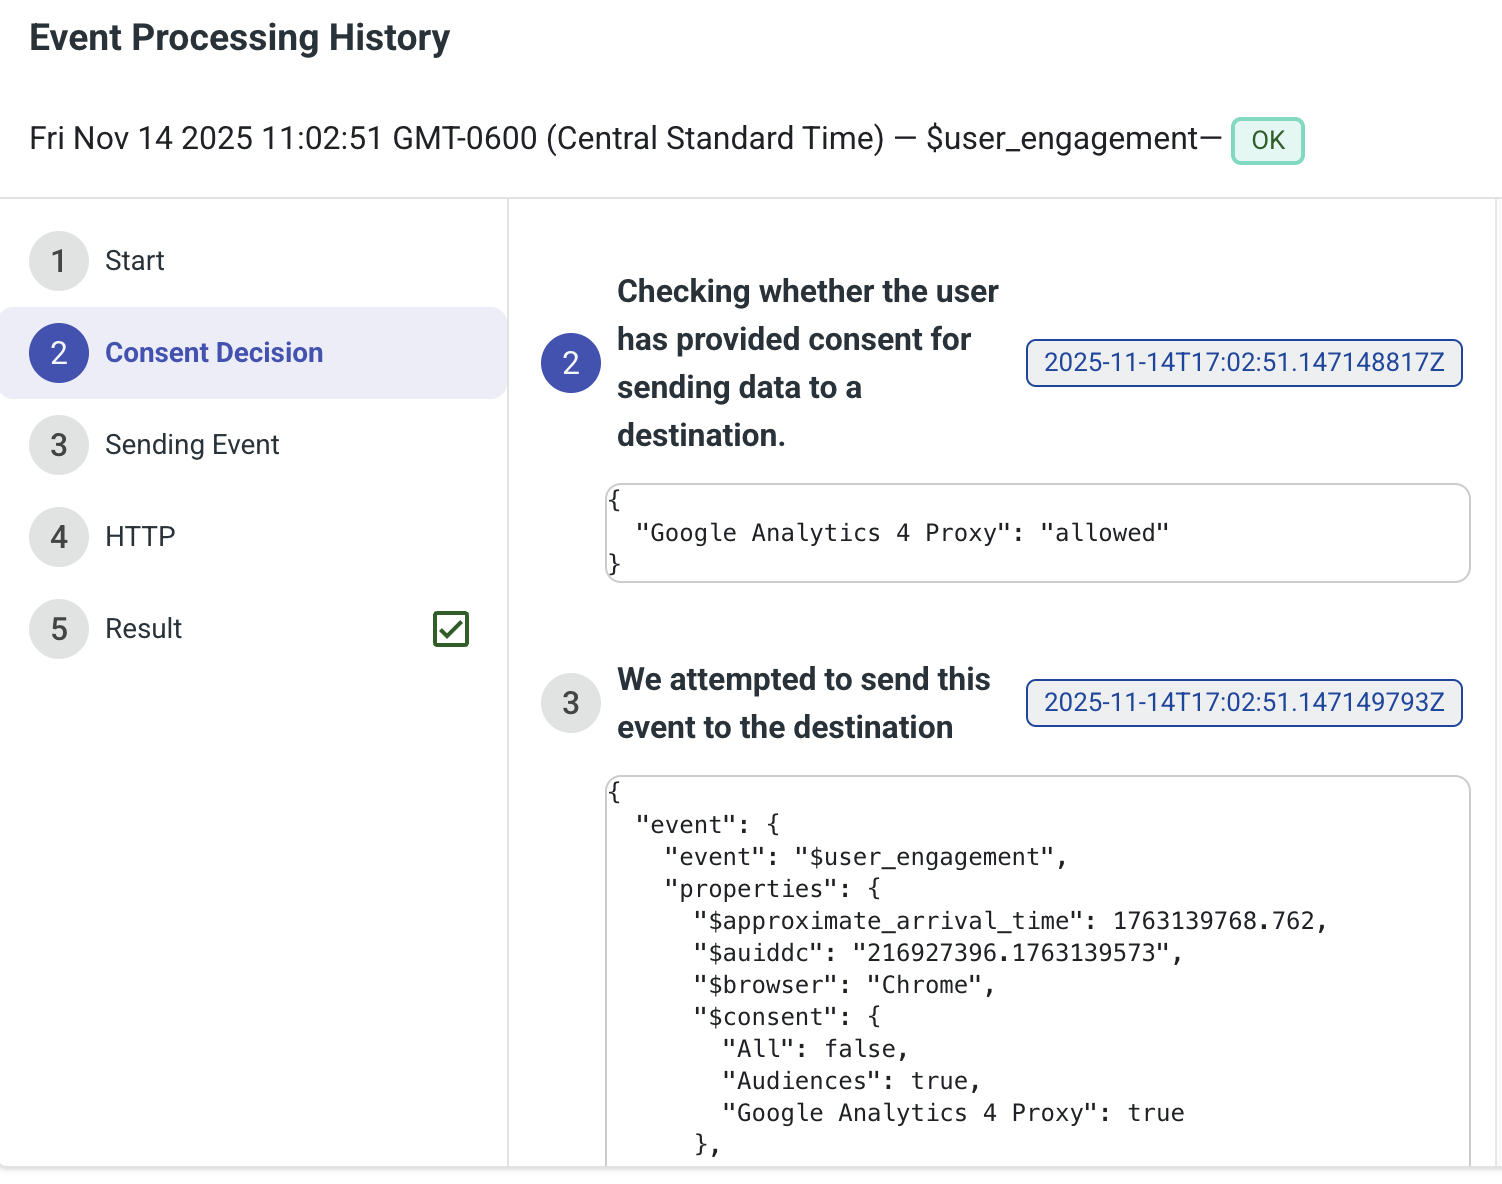Click the step 3 circle in sidebar

click(59, 445)
